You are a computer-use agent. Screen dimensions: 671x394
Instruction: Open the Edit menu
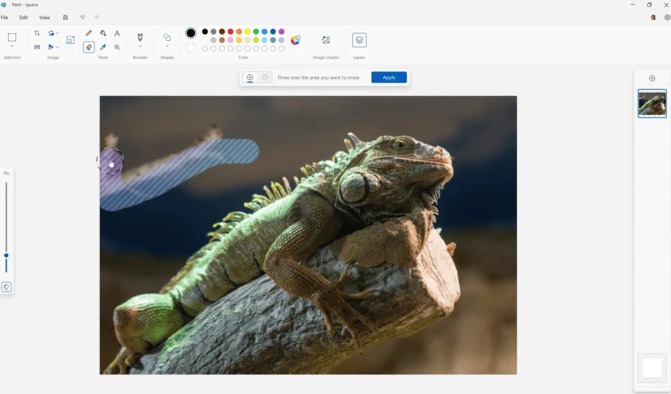24,18
